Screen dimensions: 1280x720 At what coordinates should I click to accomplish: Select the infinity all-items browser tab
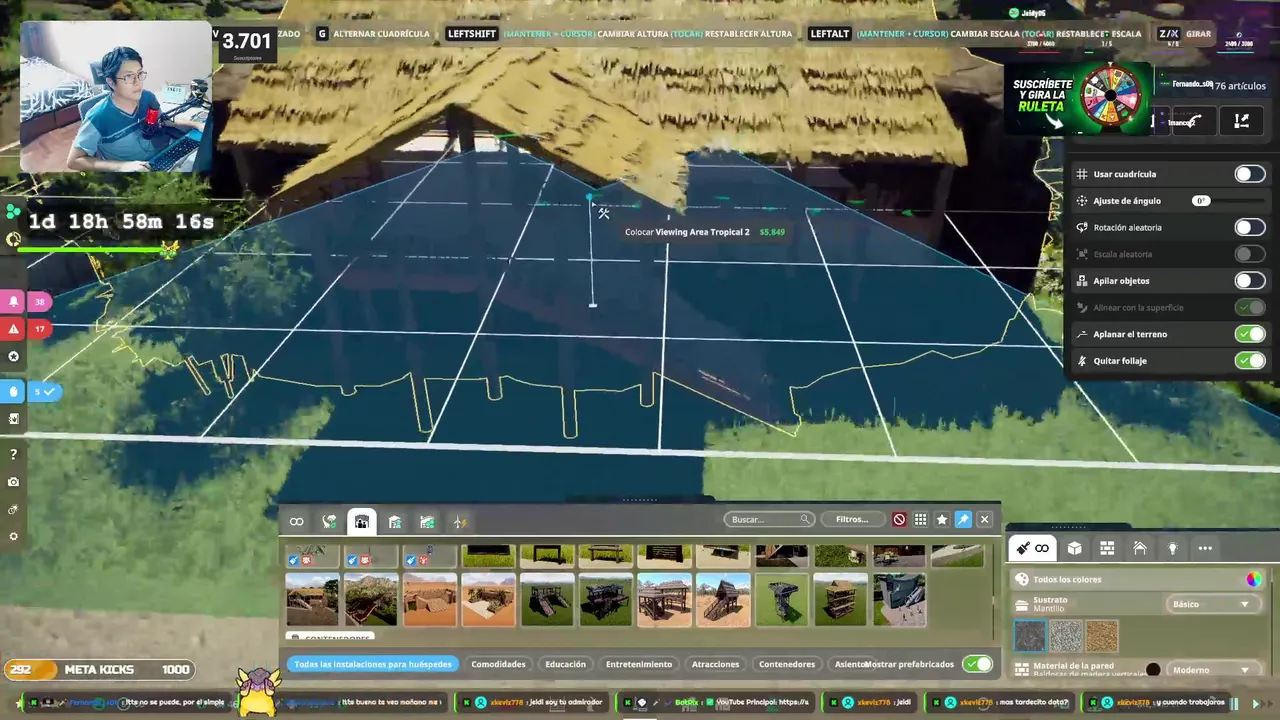coord(297,521)
